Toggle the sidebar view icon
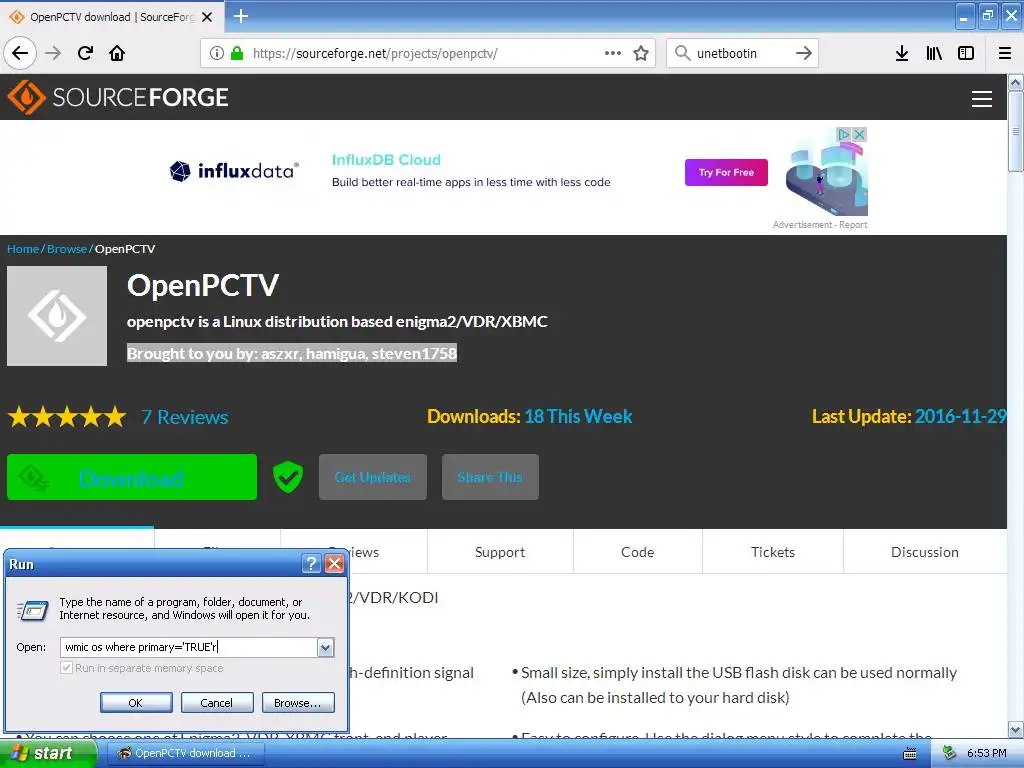This screenshot has width=1024, height=768. [966, 53]
